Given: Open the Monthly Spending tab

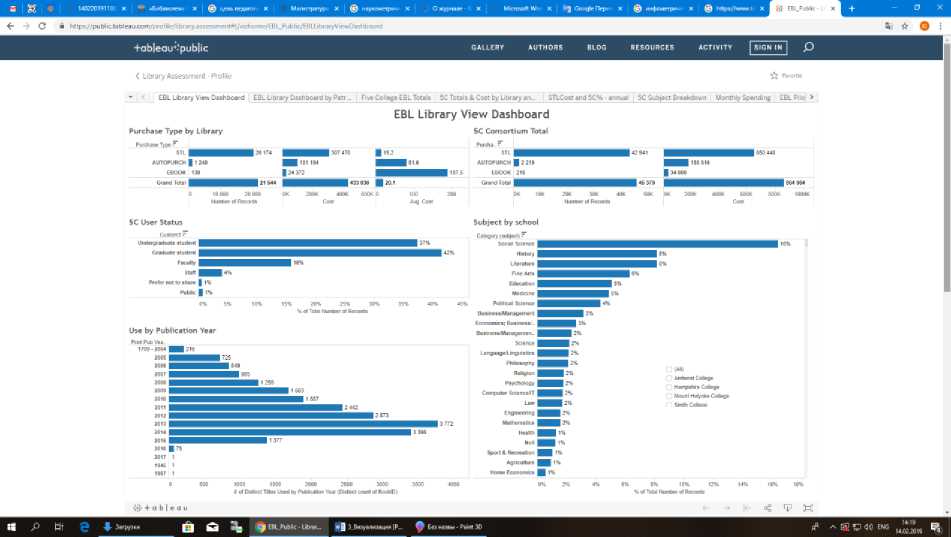Looking at the screenshot, I should point(742,98).
